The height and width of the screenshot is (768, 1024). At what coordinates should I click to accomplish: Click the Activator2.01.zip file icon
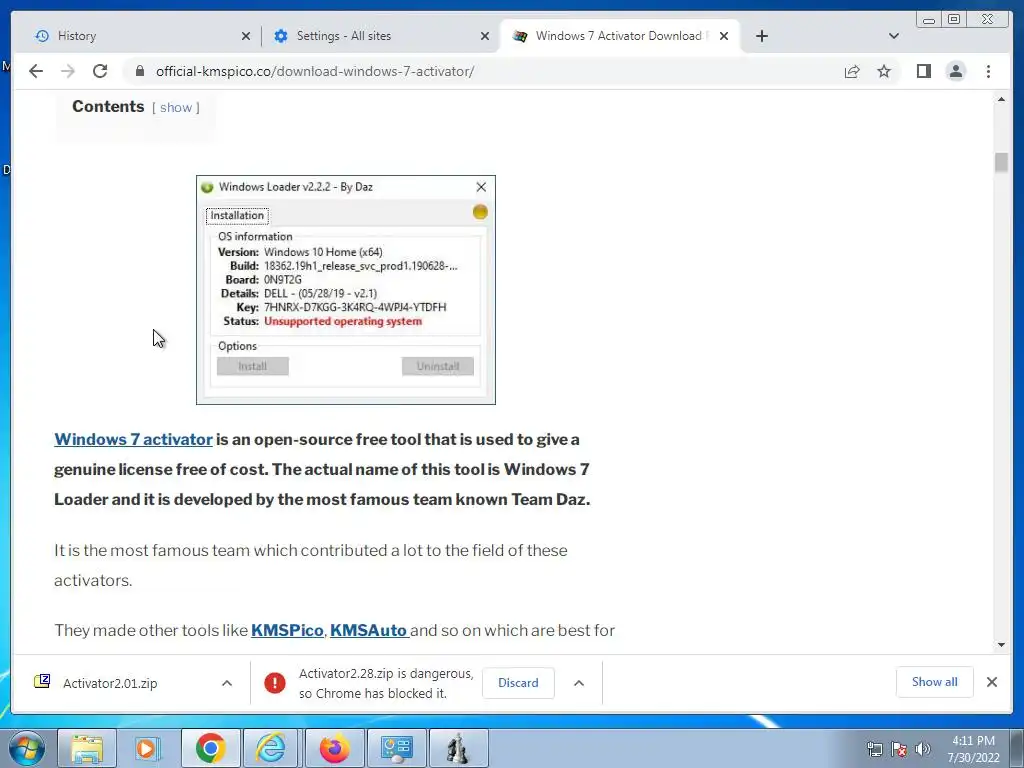[x=42, y=682]
